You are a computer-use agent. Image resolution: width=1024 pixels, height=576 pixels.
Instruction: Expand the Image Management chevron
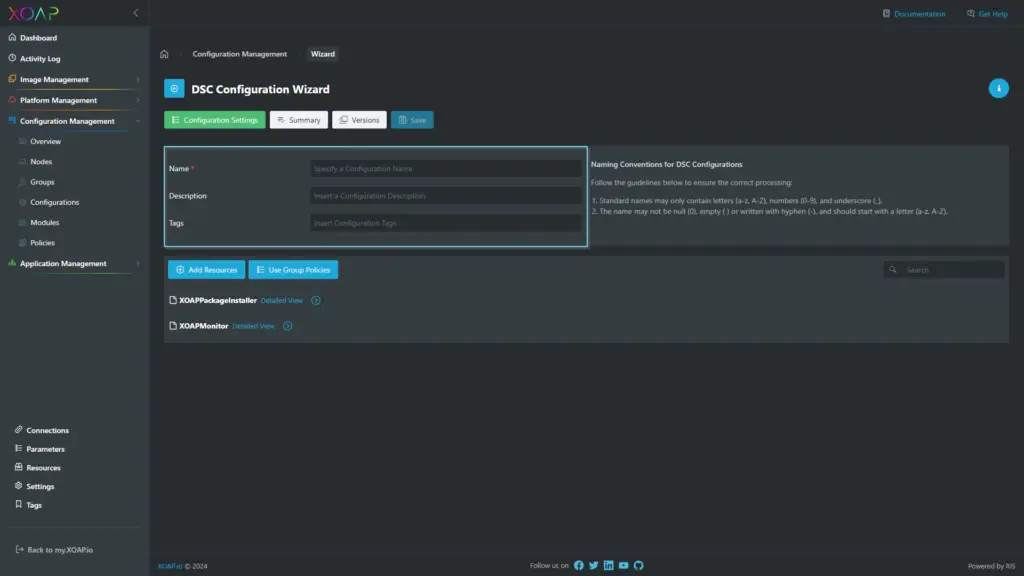pyautogui.click(x=138, y=80)
